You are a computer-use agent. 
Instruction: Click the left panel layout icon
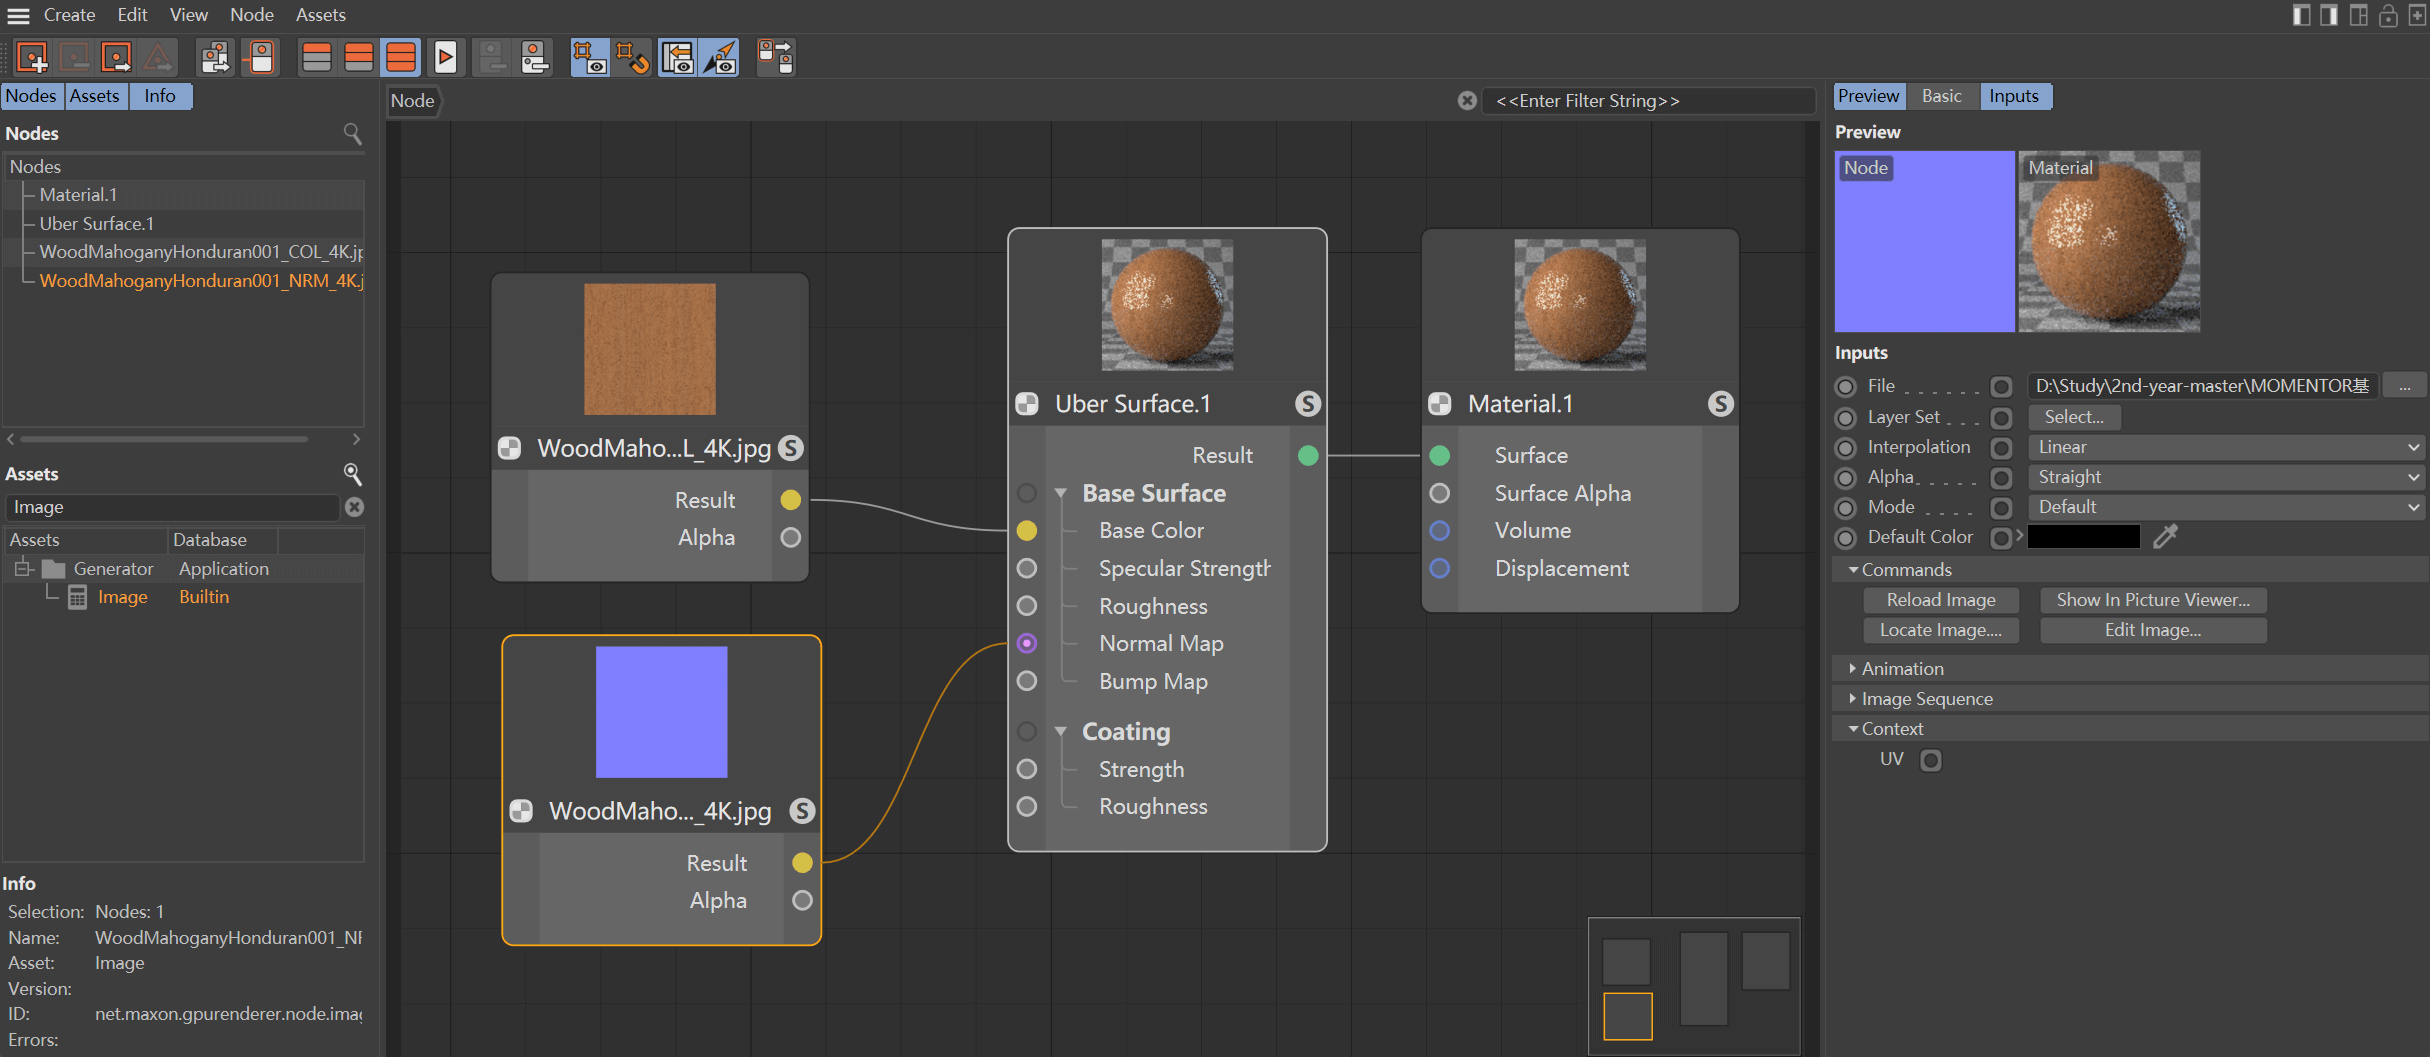click(x=2301, y=15)
